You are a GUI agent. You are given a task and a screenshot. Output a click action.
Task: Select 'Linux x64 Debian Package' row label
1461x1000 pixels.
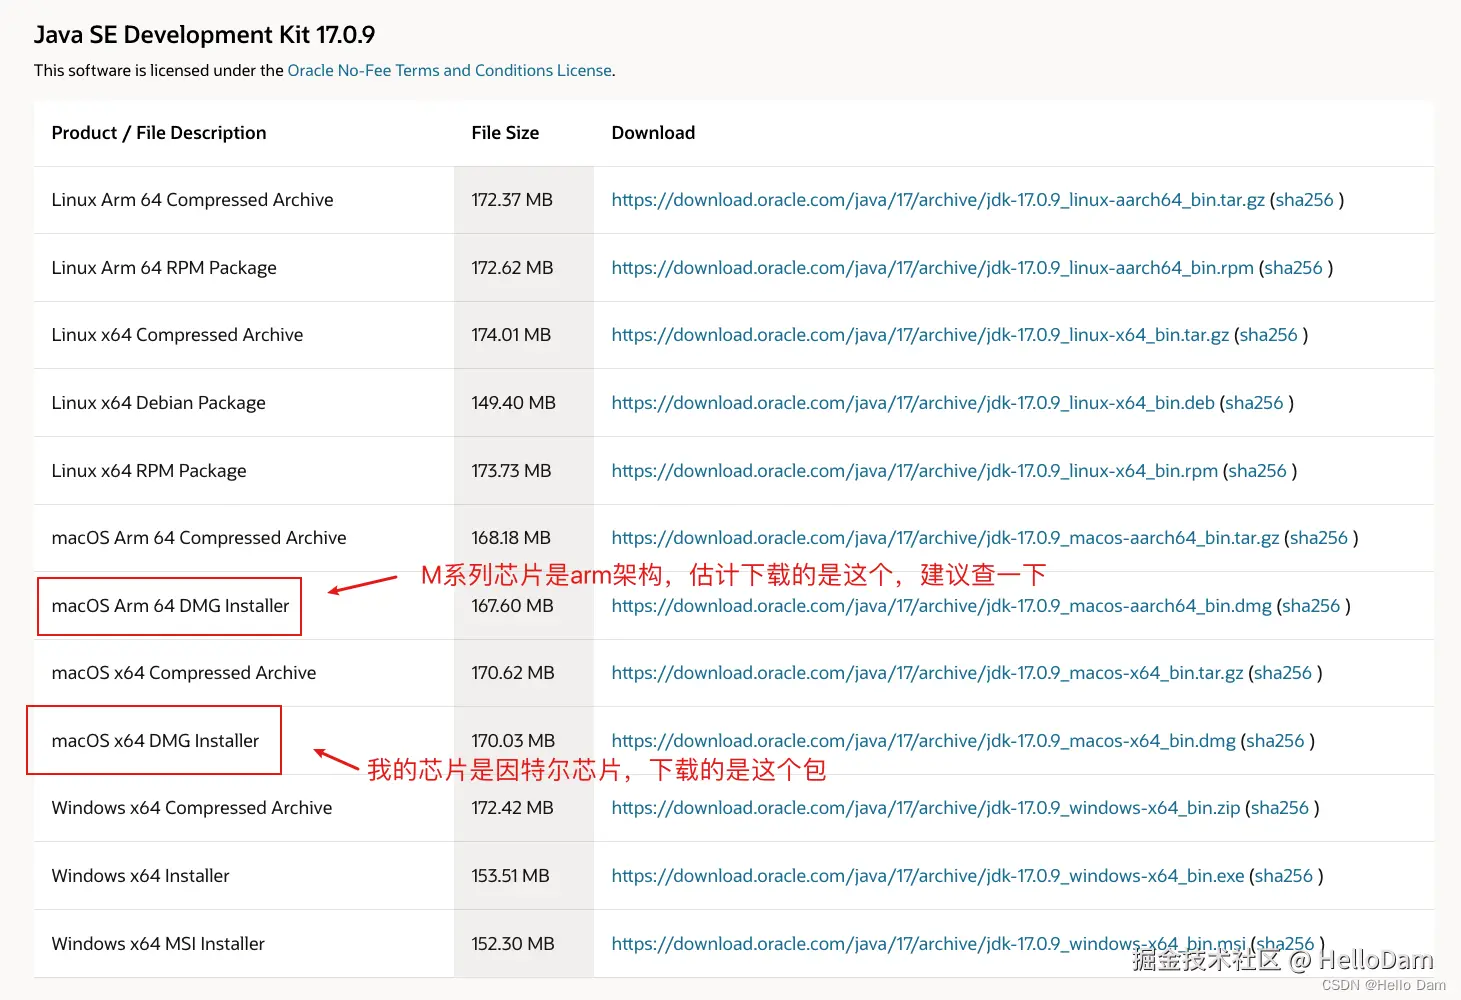click(159, 403)
